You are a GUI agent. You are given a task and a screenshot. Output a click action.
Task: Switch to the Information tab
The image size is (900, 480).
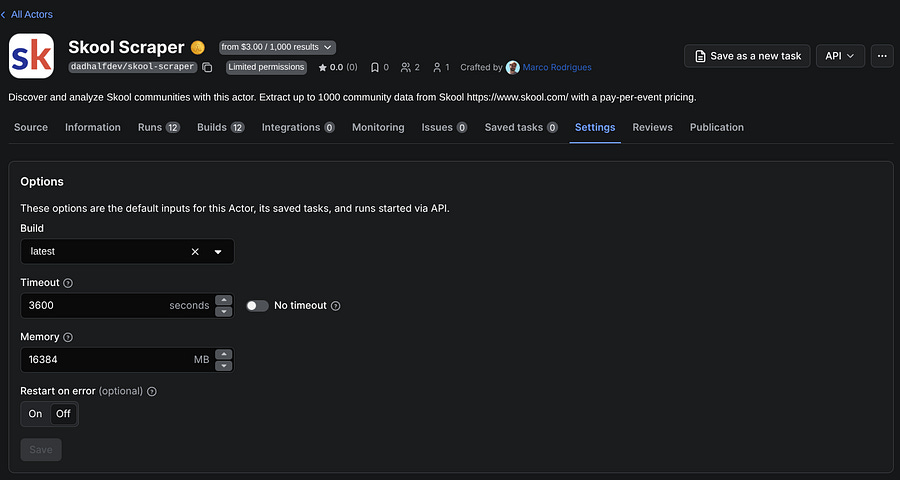pos(93,127)
